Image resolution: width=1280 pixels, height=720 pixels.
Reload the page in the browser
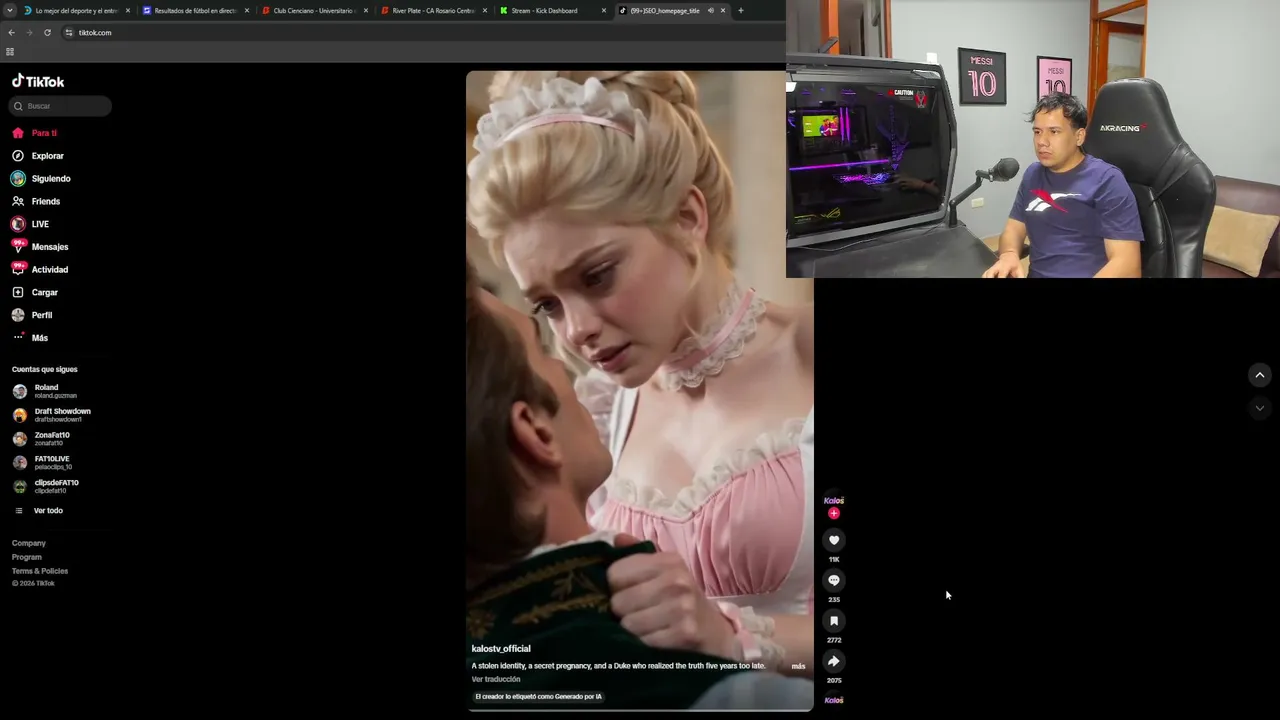coord(47,33)
